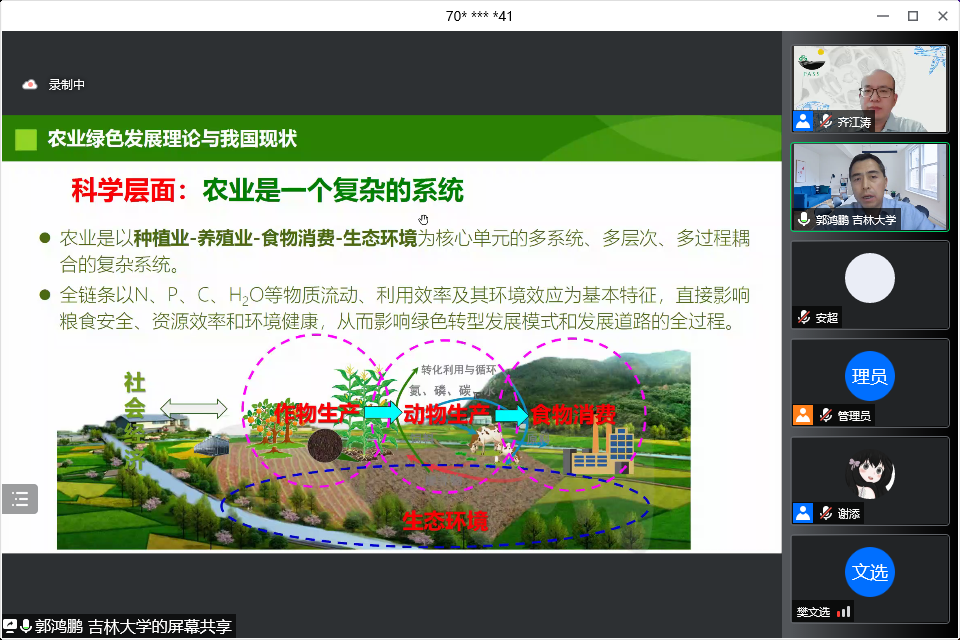This screenshot has height=640, width=960.
Task: Toggle 齐江涛's muted microphone icon
Action: 826,121
